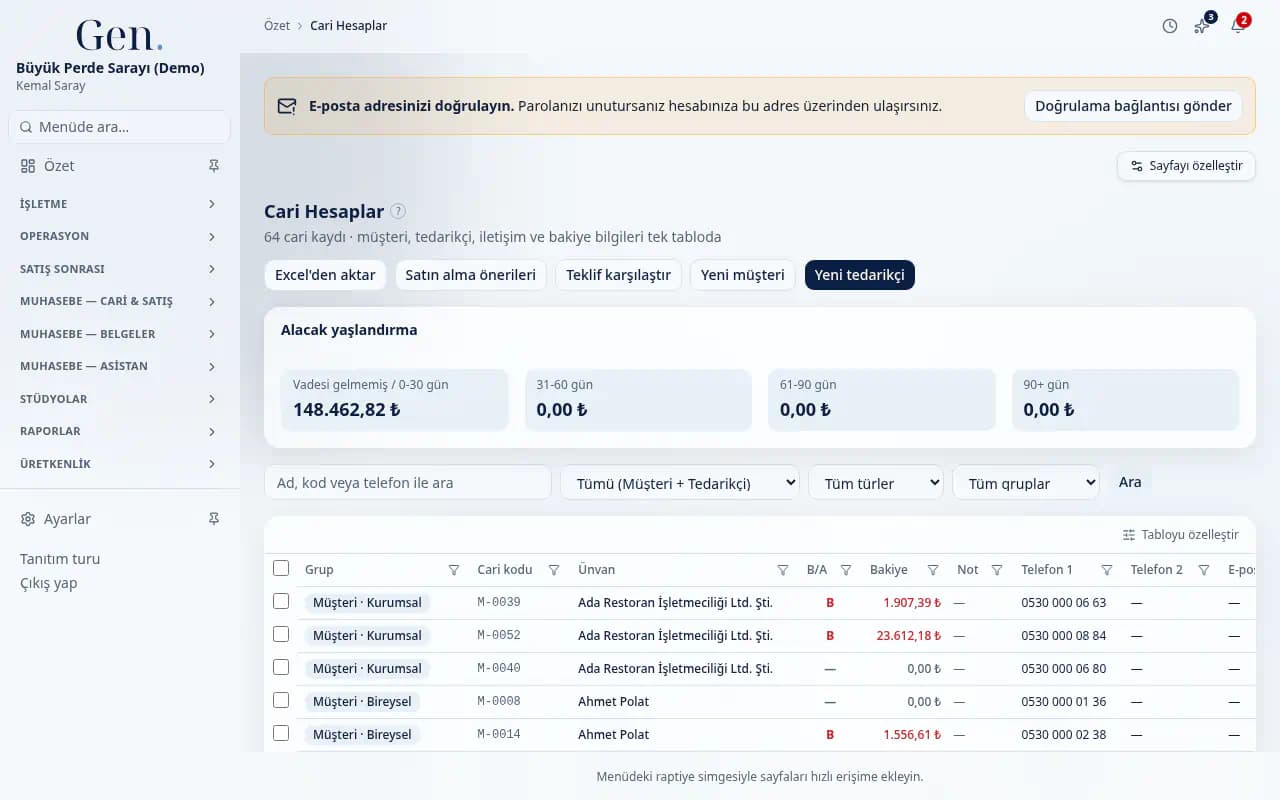
Task: Click Excel'den aktar button
Action: 325,275
